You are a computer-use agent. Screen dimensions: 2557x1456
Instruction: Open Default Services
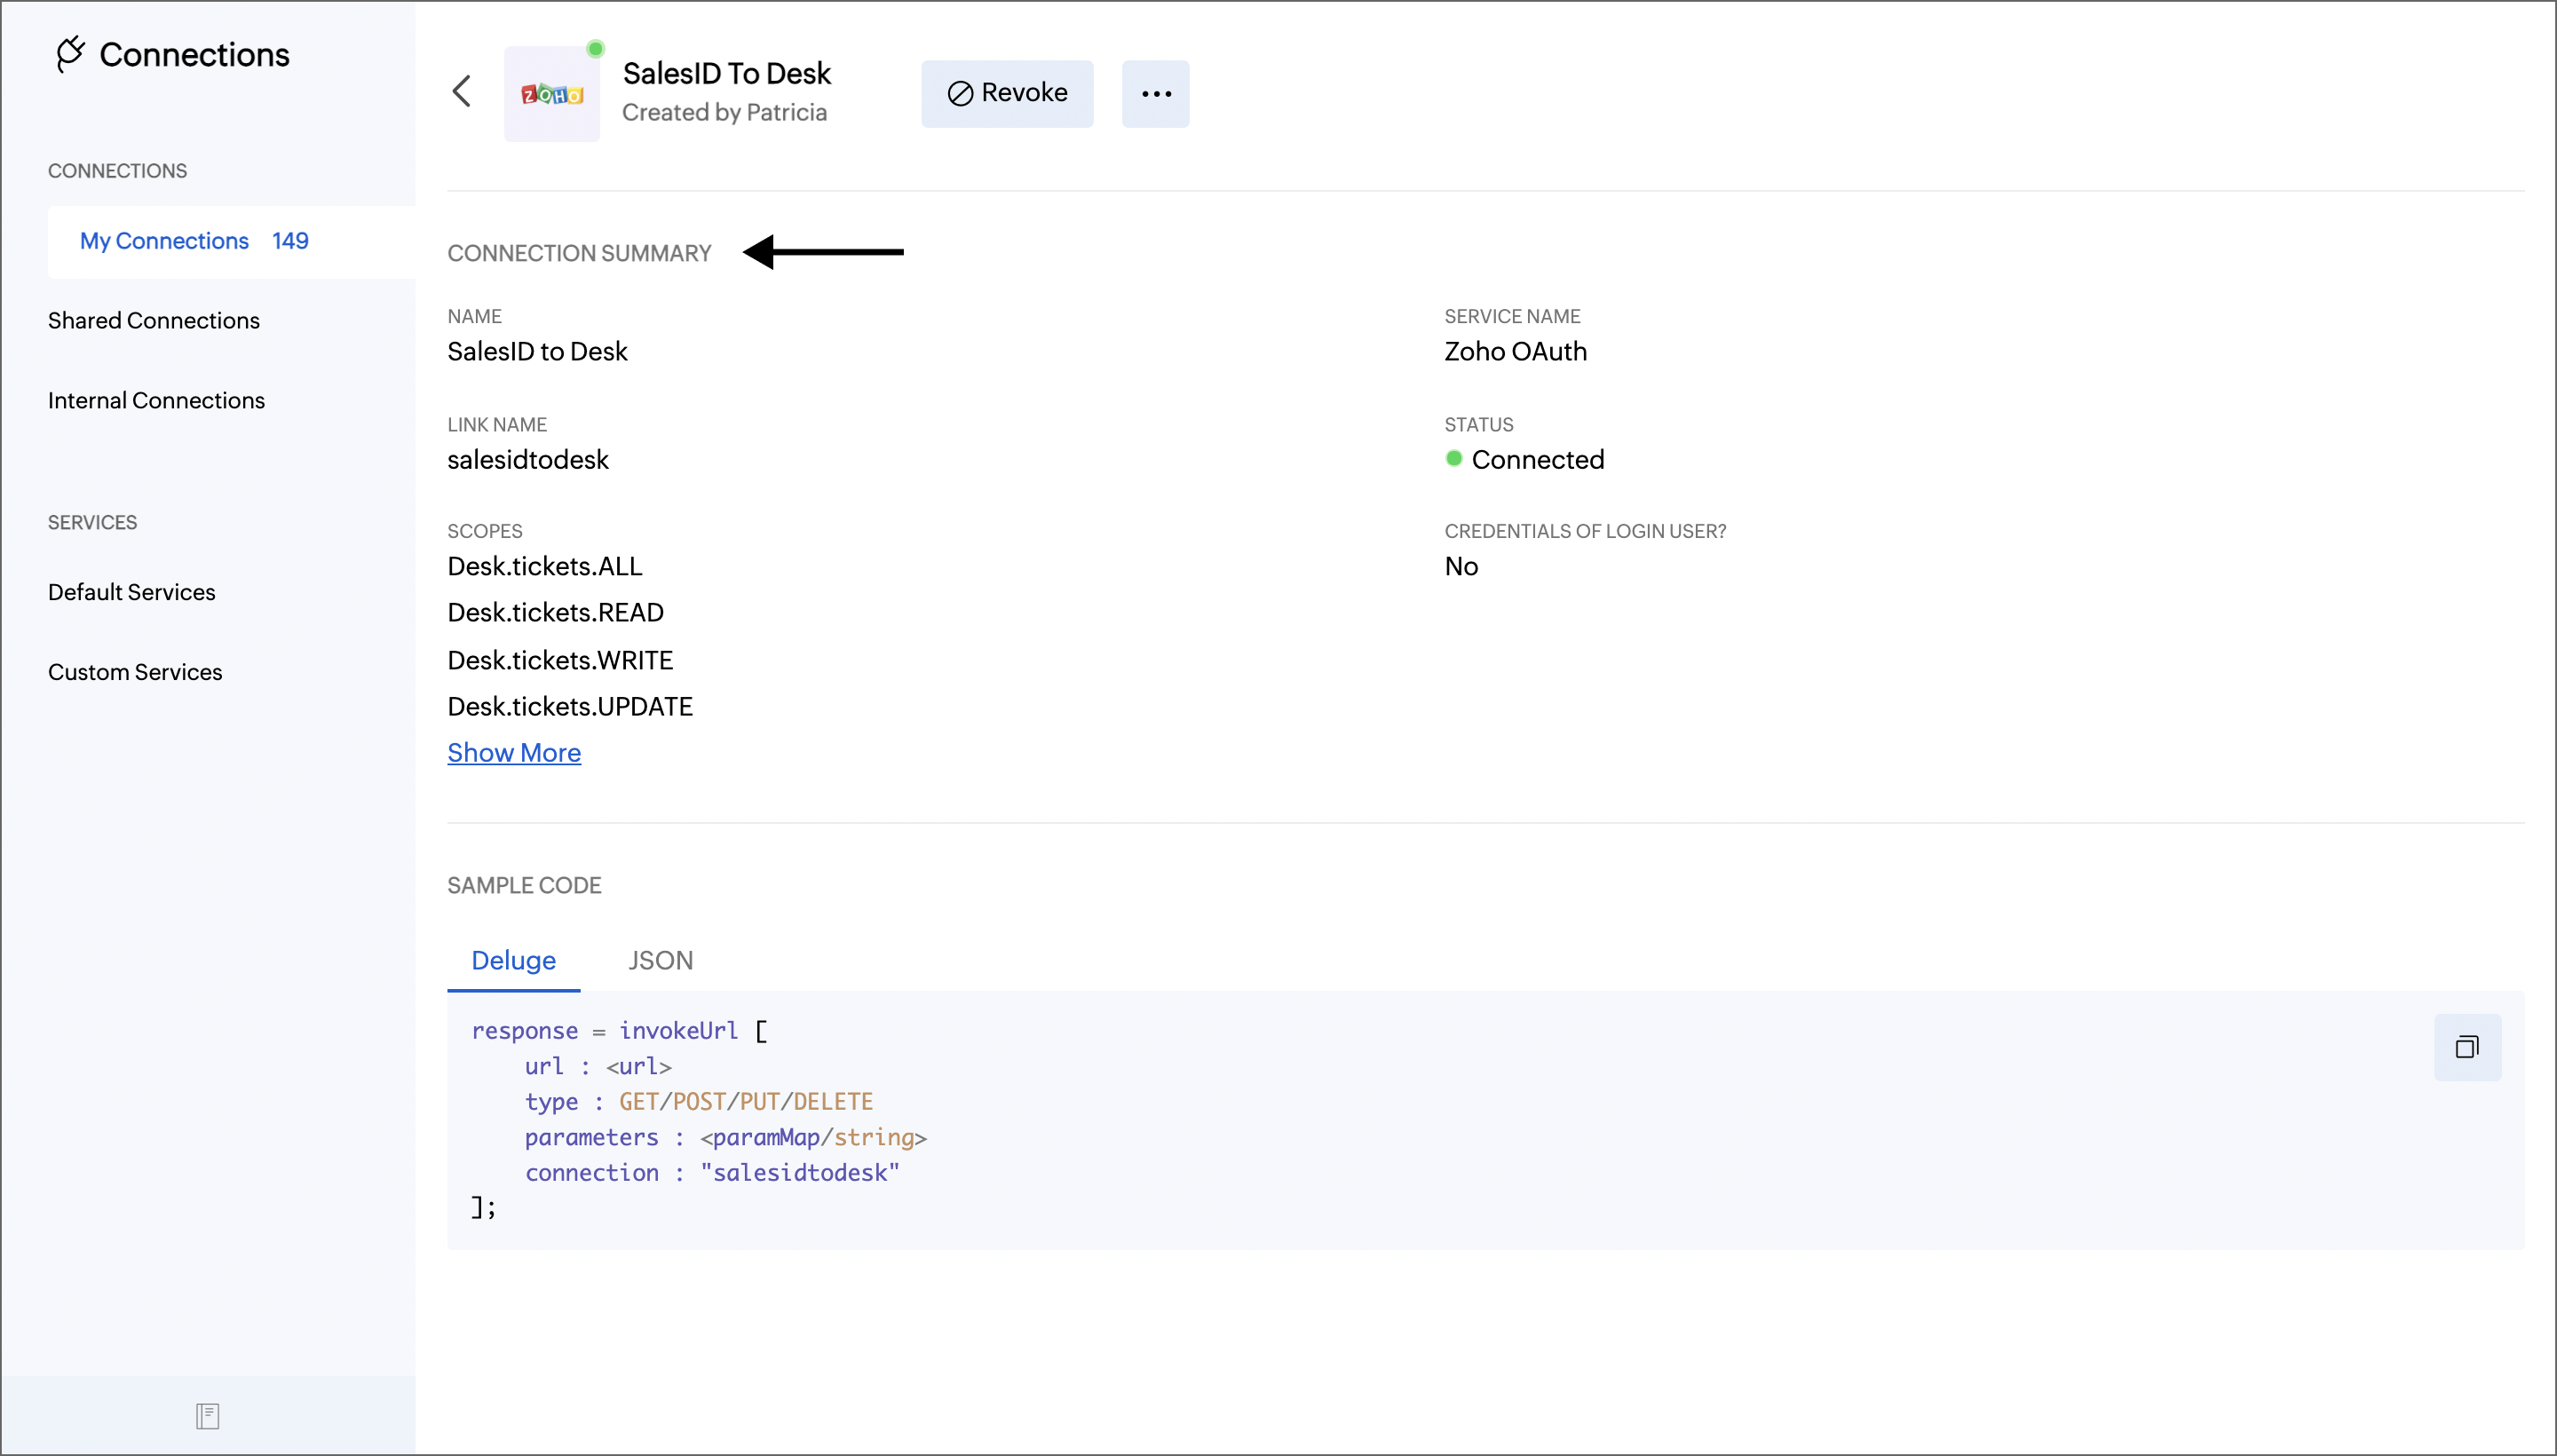point(131,592)
